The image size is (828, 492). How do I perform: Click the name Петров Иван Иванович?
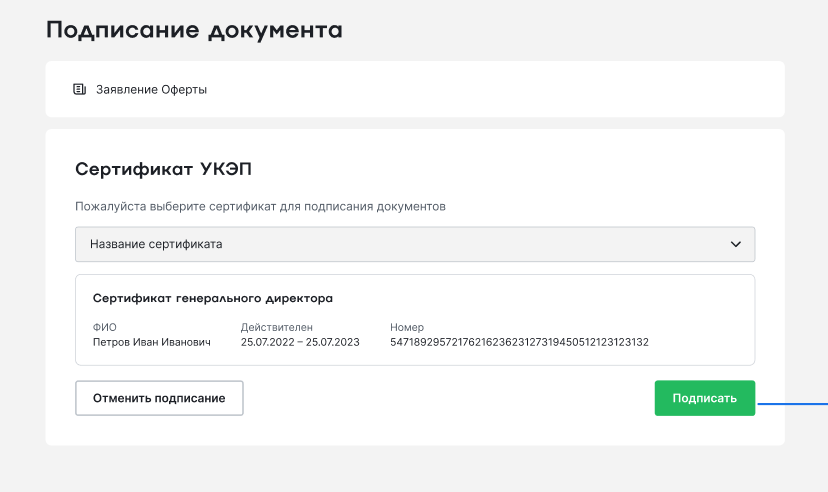click(x=151, y=342)
